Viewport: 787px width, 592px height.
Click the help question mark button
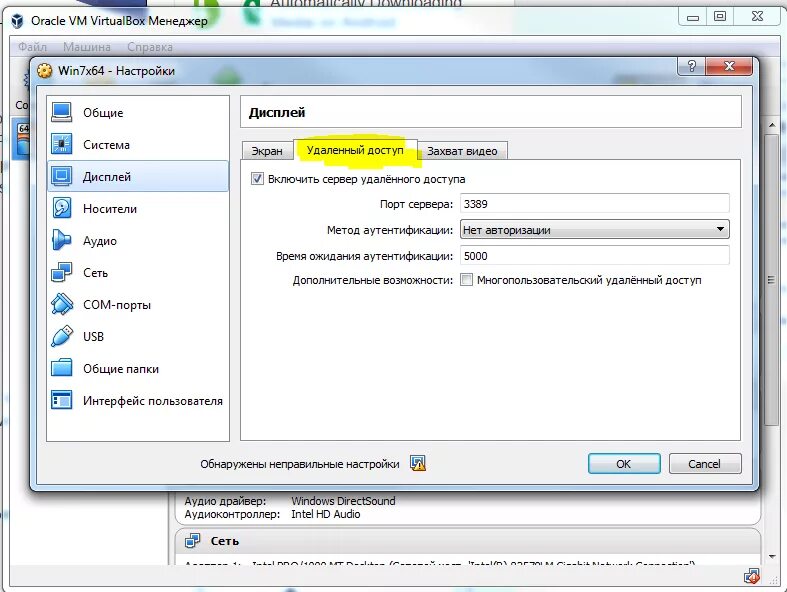pyautogui.click(x=692, y=66)
